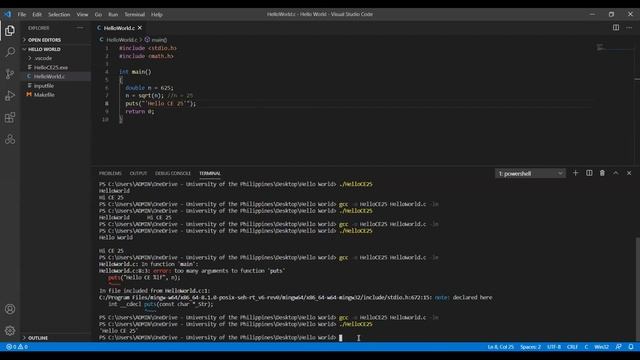Select the Terminal panel tab
Screen dimensions: 640x360
point(210,173)
